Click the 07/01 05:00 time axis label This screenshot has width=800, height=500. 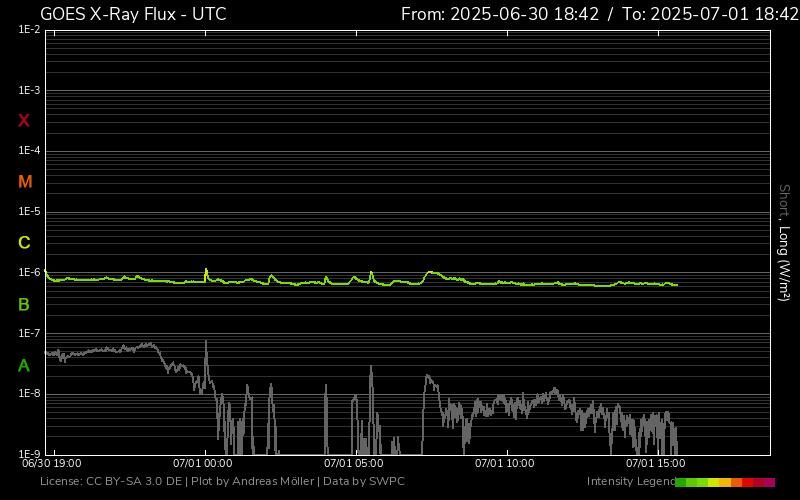[x=354, y=464]
